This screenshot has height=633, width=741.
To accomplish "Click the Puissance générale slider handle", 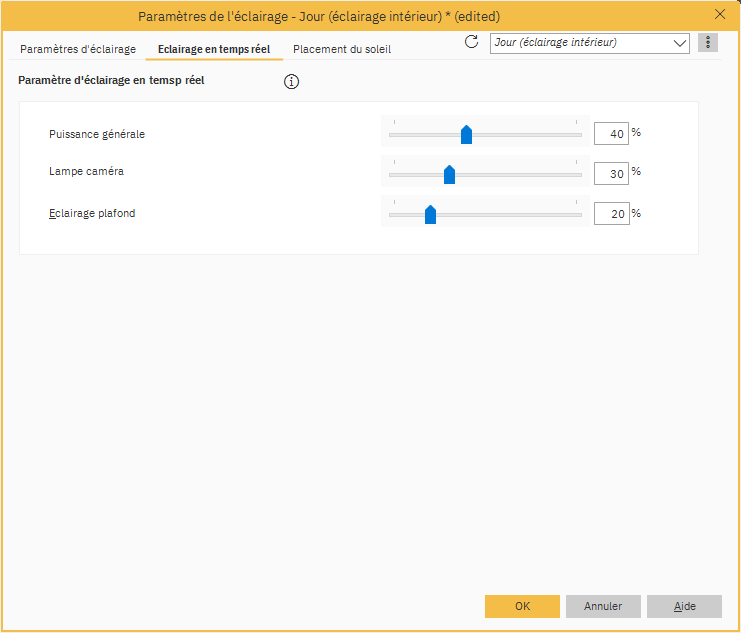I will [x=466, y=135].
